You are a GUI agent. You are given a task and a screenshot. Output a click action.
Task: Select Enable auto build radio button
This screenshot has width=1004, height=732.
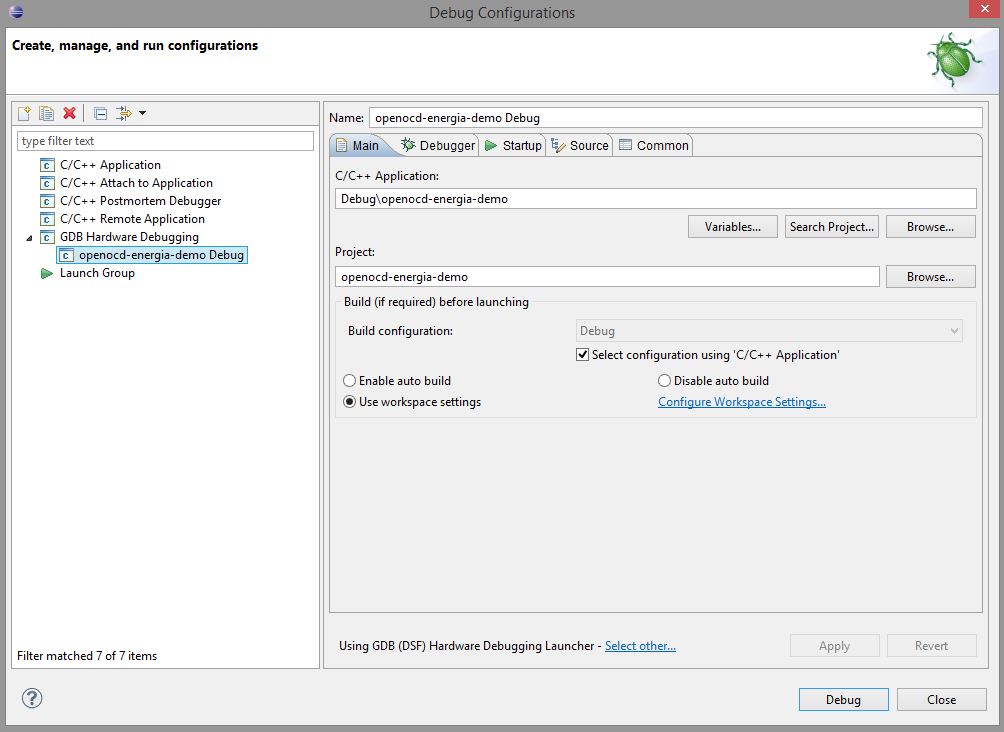tap(349, 380)
